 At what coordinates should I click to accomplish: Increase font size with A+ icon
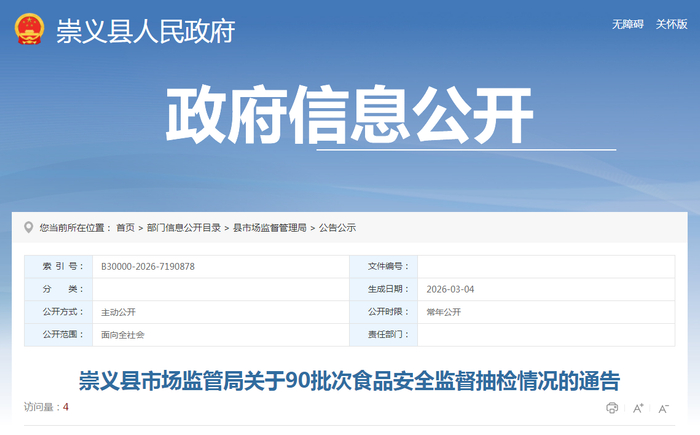(638, 408)
